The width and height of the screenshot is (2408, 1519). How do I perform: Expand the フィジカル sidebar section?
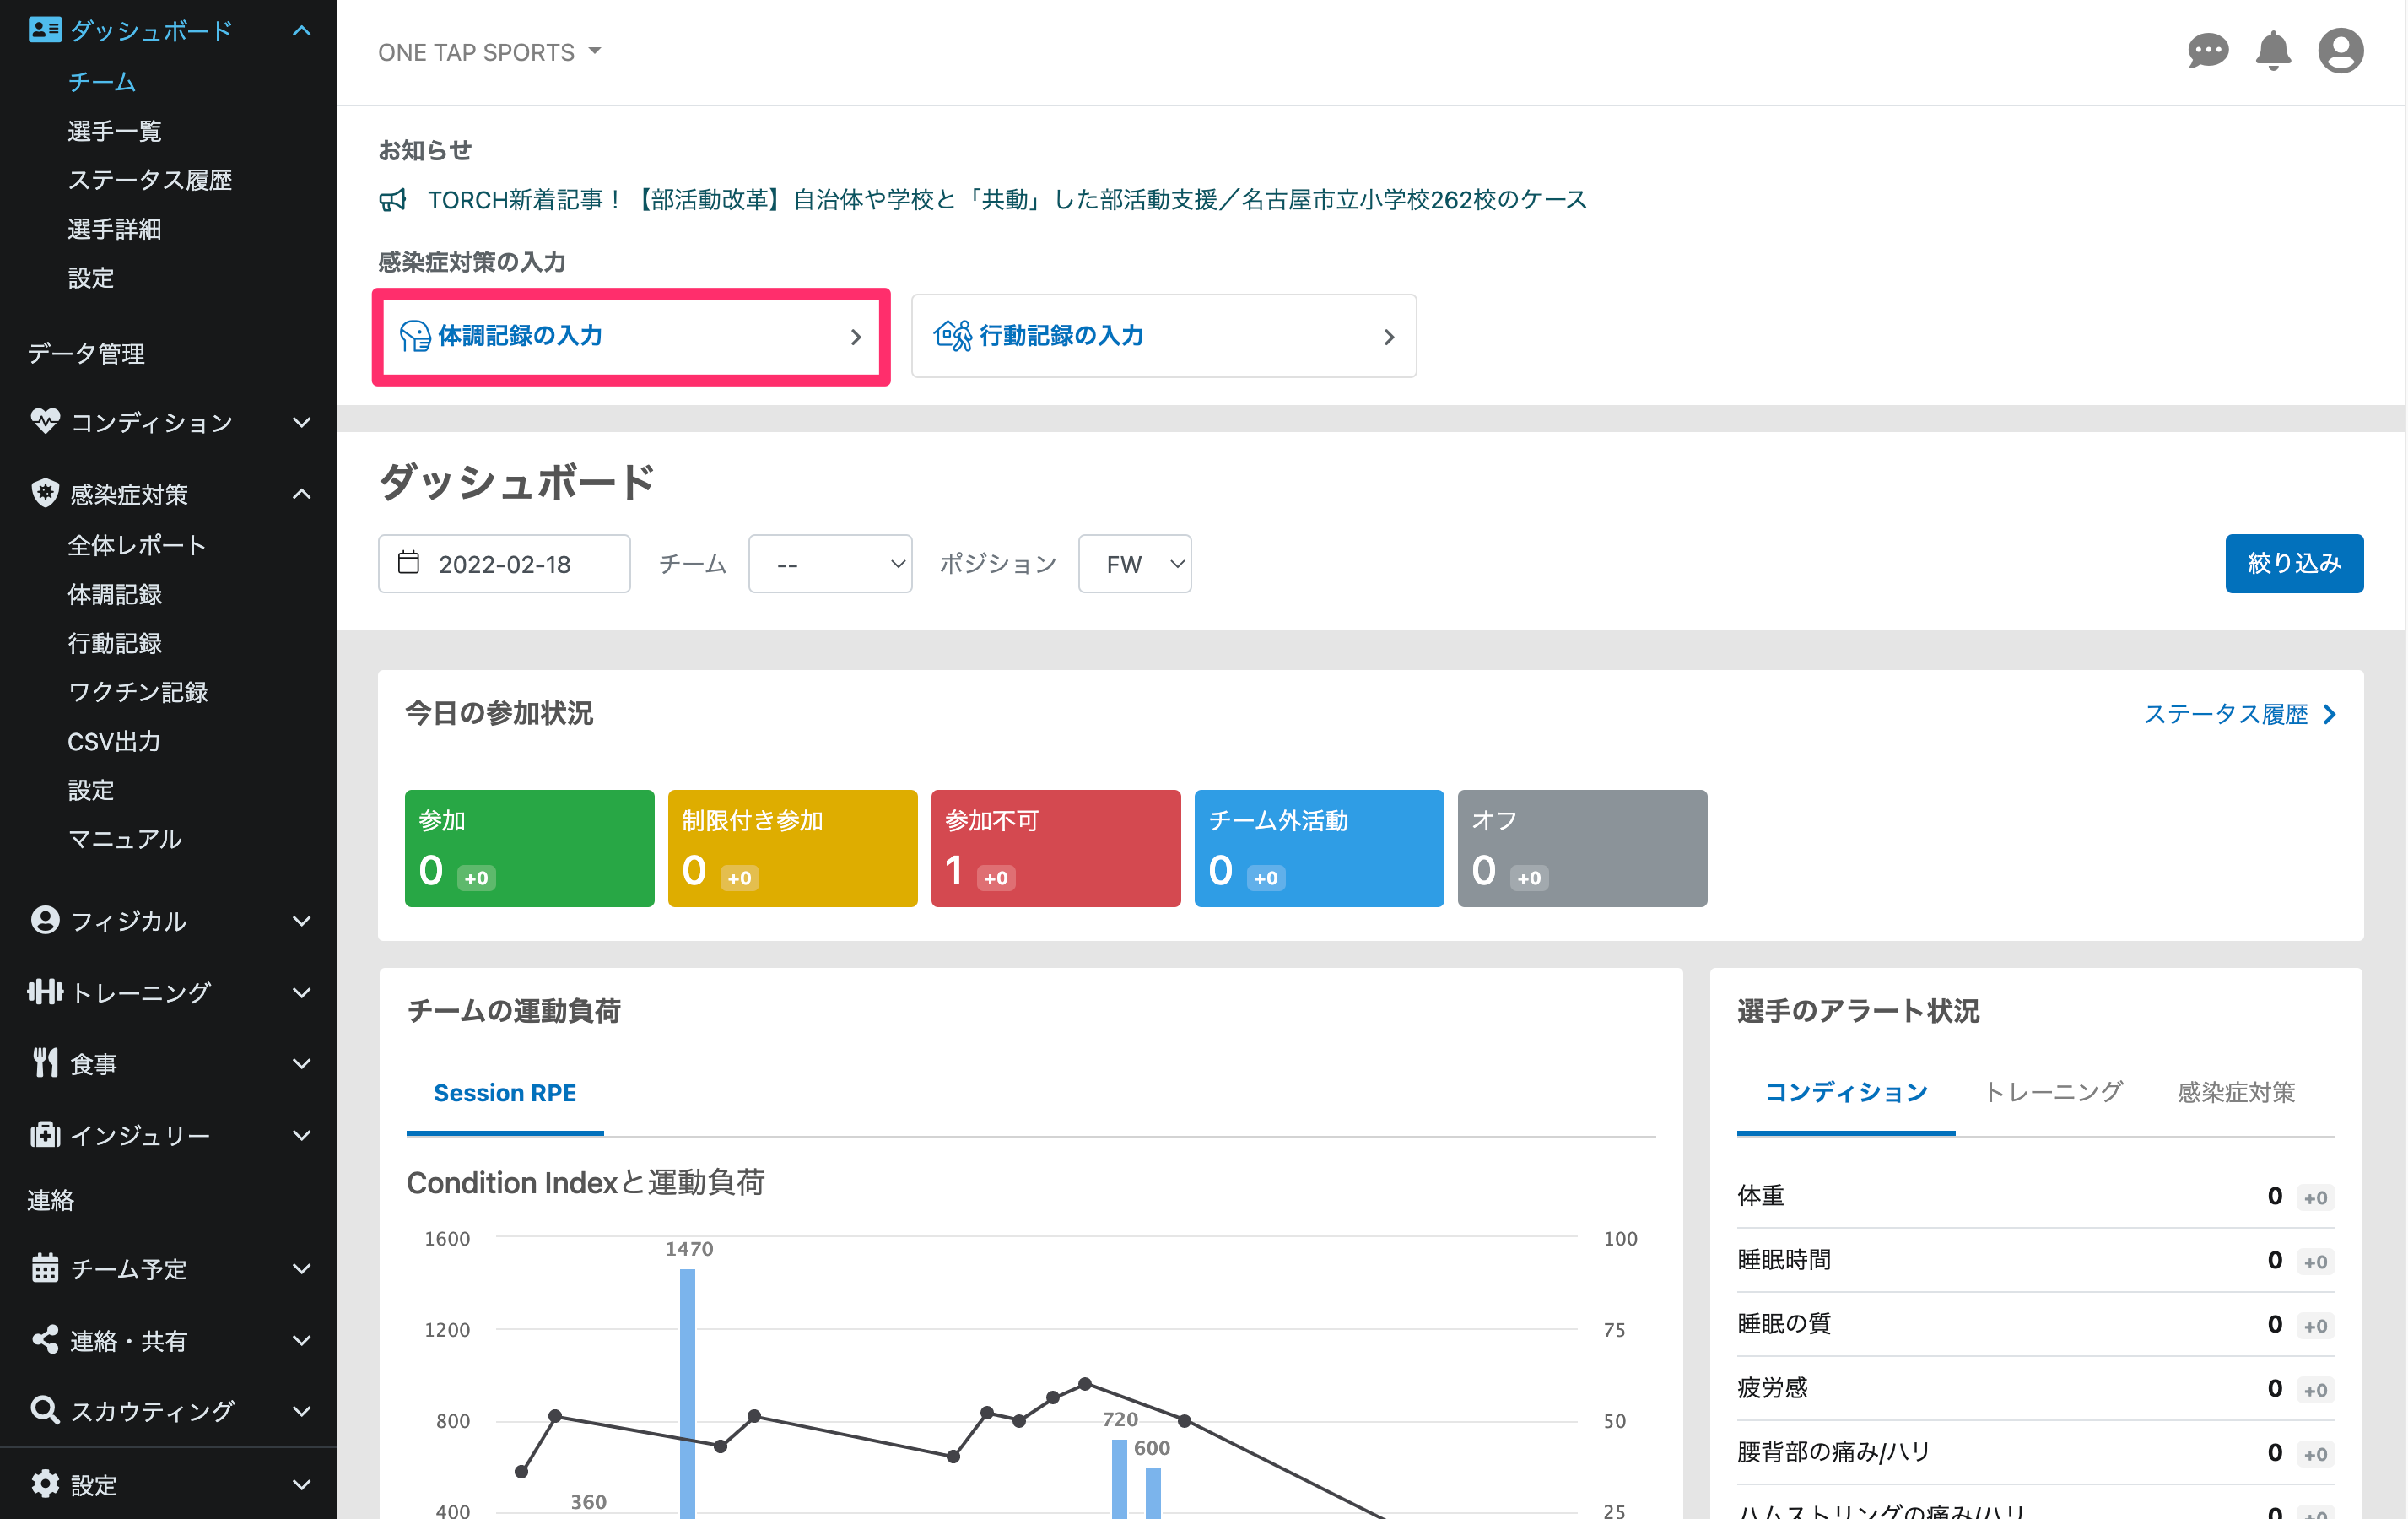(x=301, y=921)
